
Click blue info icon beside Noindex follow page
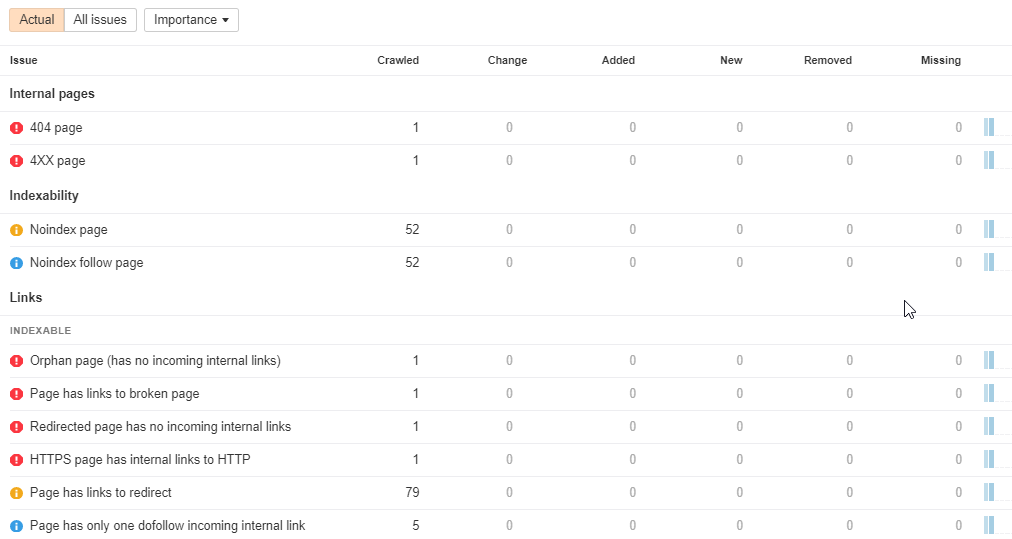pos(16,263)
